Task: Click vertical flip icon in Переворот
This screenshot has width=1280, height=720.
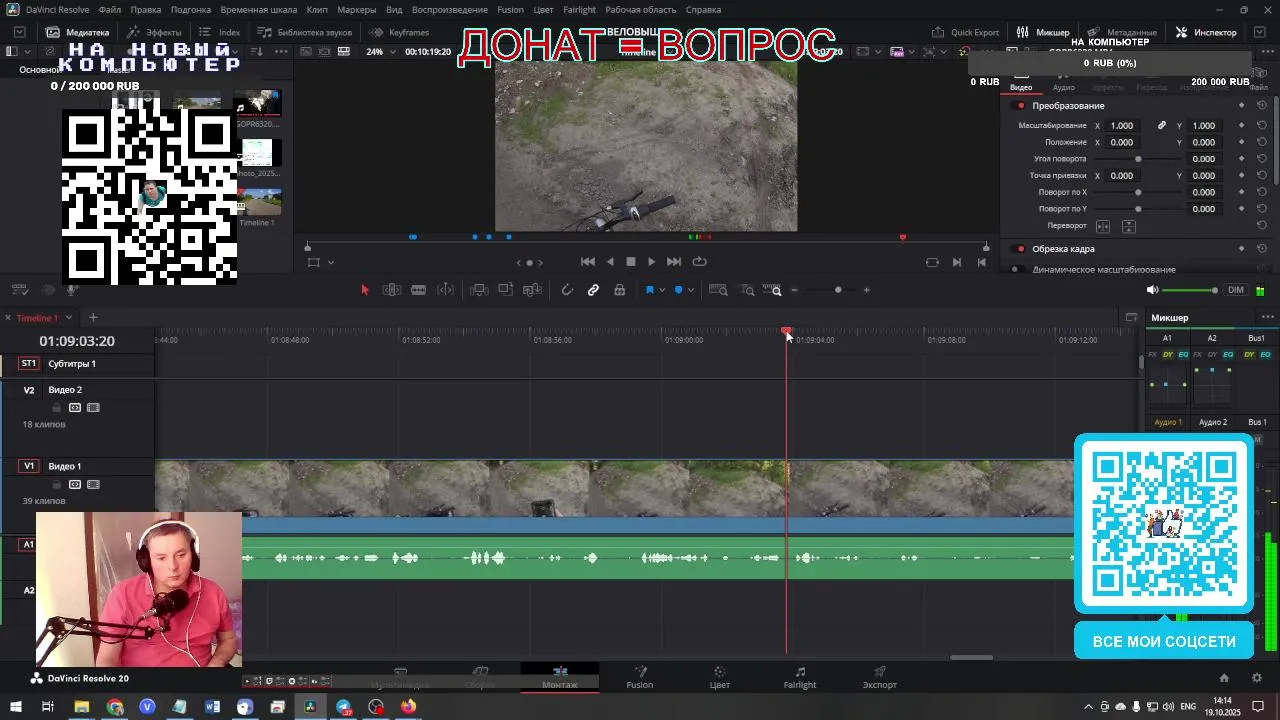Action: tap(1129, 226)
